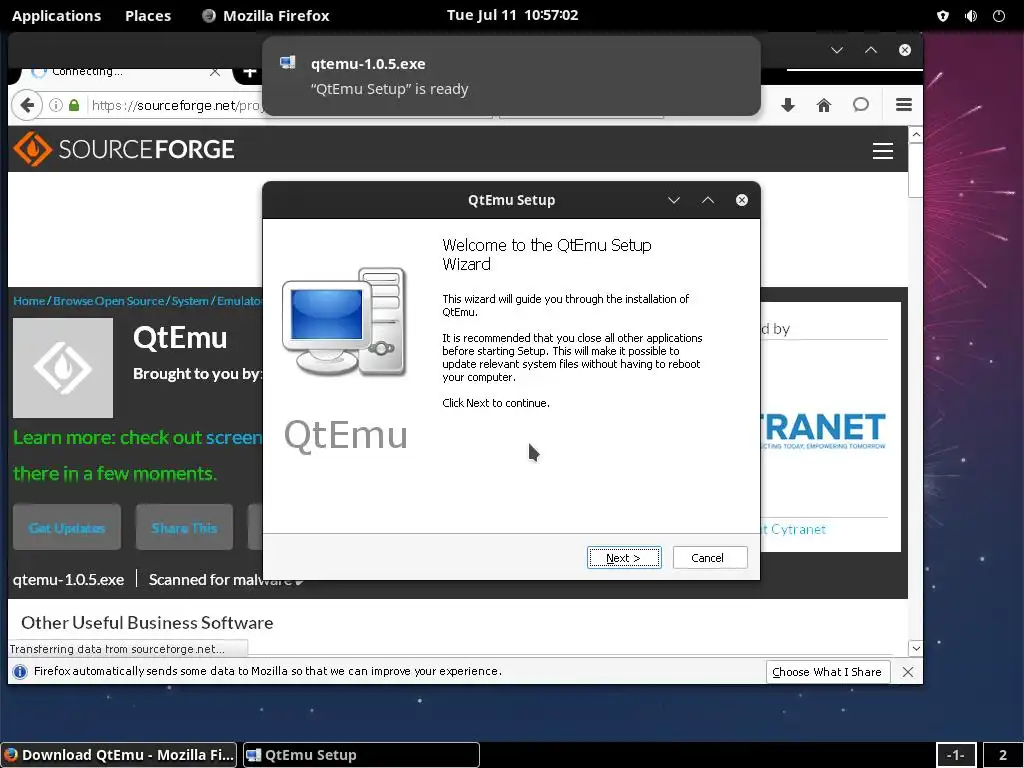Switch to Download QtEmu Firefox taskbar item
This screenshot has width=1024, height=768.
(x=120, y=755)
